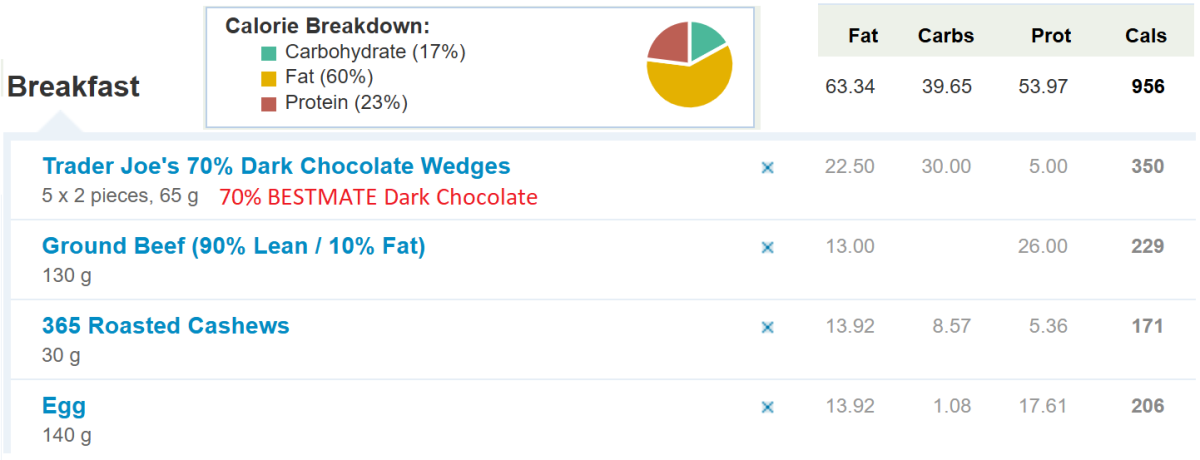Open Trader Joe's 70% Dark Chocolate Wedges
Image resolution: width=1200 pixels, height=460 pixels.
pyautogui.click(x=276, y=166)
